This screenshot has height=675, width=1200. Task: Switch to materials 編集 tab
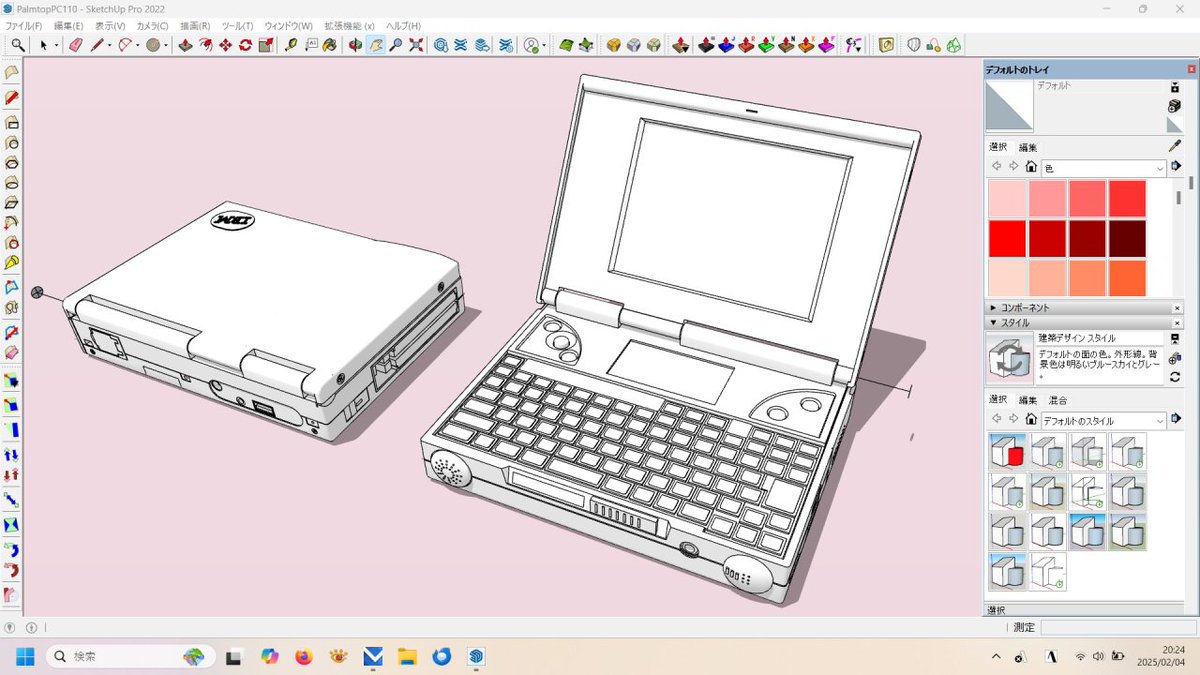[1028, 147]
